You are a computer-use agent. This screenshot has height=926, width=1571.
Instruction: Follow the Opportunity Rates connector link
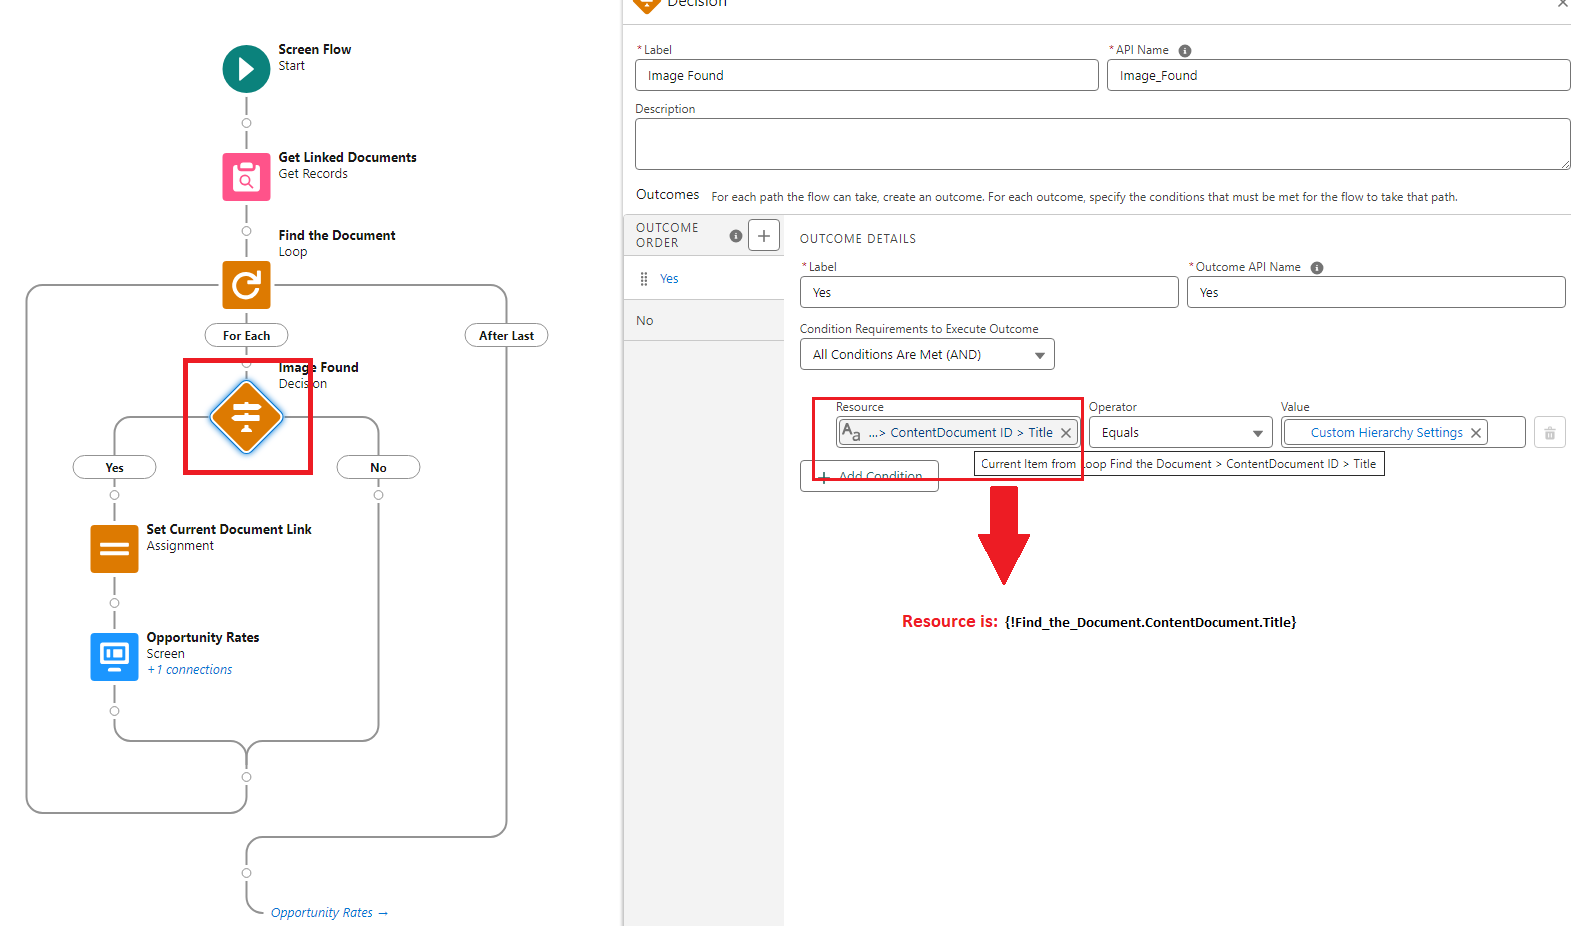329,913
